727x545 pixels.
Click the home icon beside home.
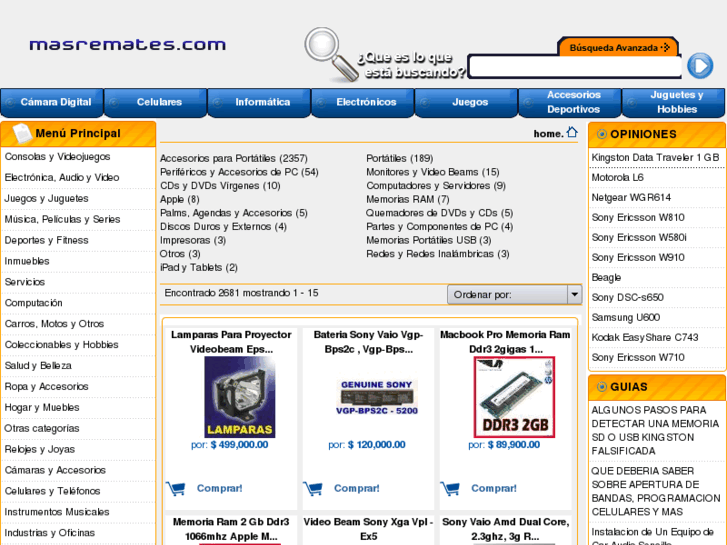572,132
